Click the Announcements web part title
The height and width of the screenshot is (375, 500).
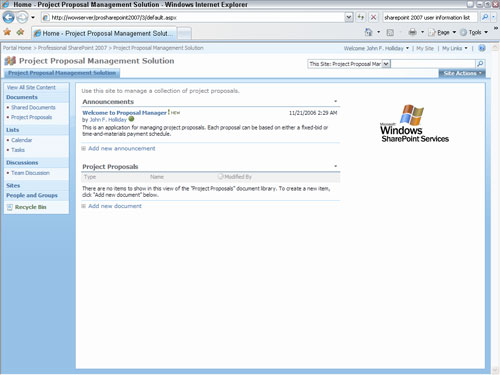[x=108, y=102]
